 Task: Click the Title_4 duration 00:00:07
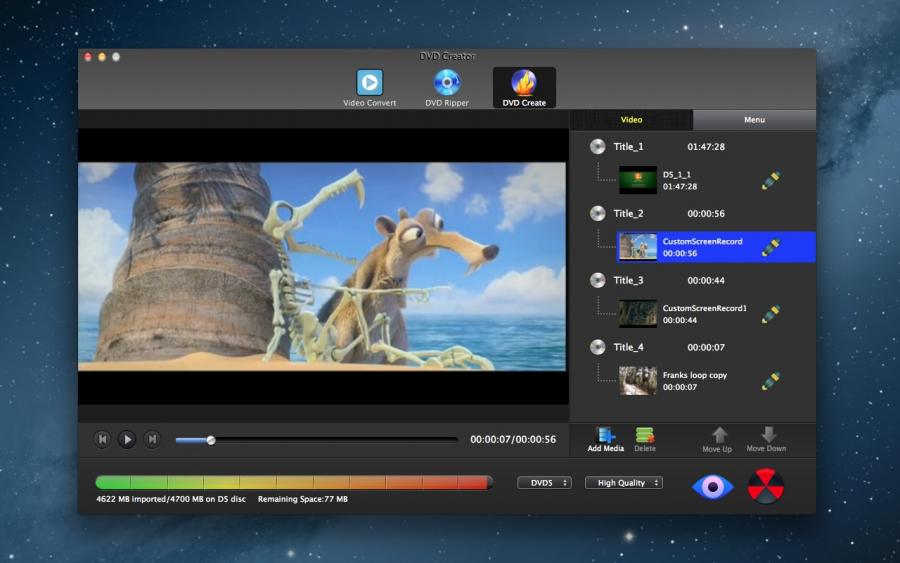(706, 347)
